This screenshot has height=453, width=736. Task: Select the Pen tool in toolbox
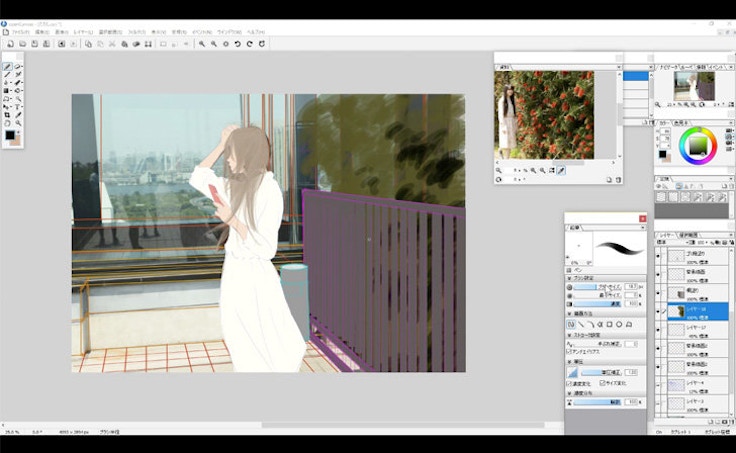coord(8,66)
